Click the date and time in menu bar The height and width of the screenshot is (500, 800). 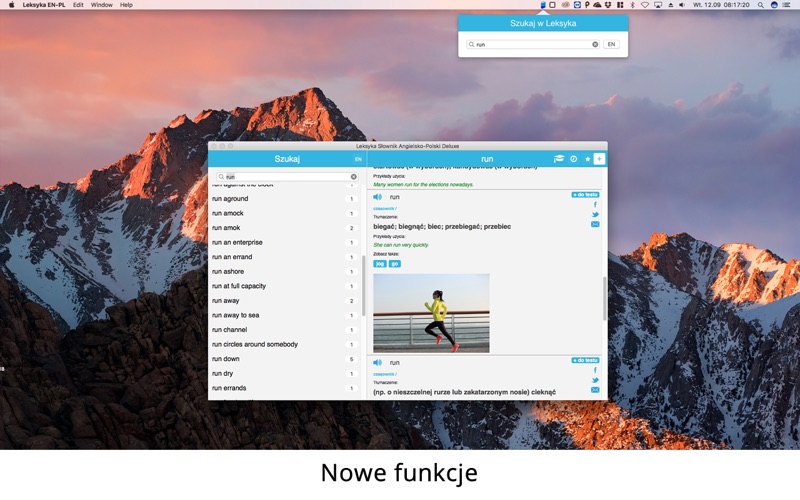(x=721, y=5)
